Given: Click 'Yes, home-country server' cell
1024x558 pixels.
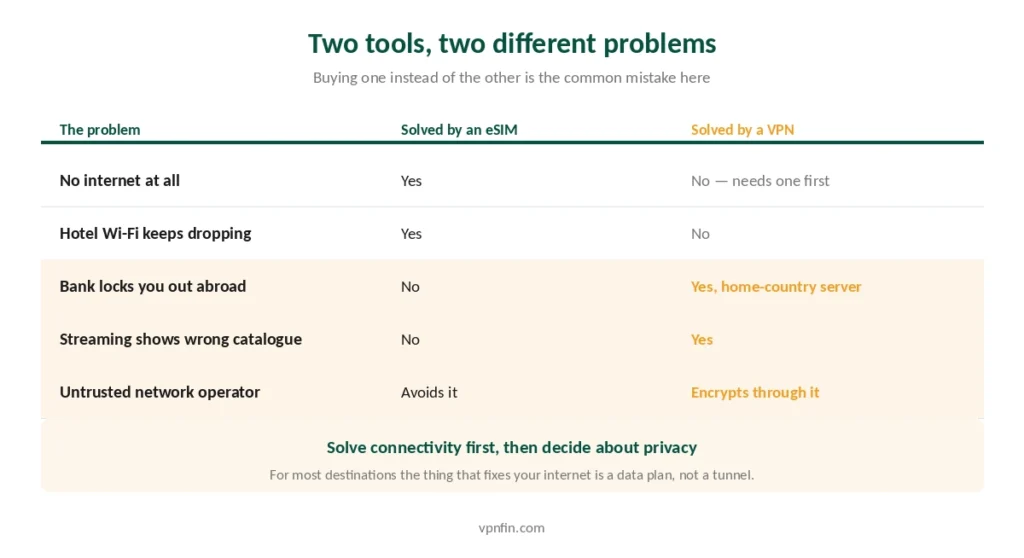Looking at the screenshot, I should tap(776, 287).
